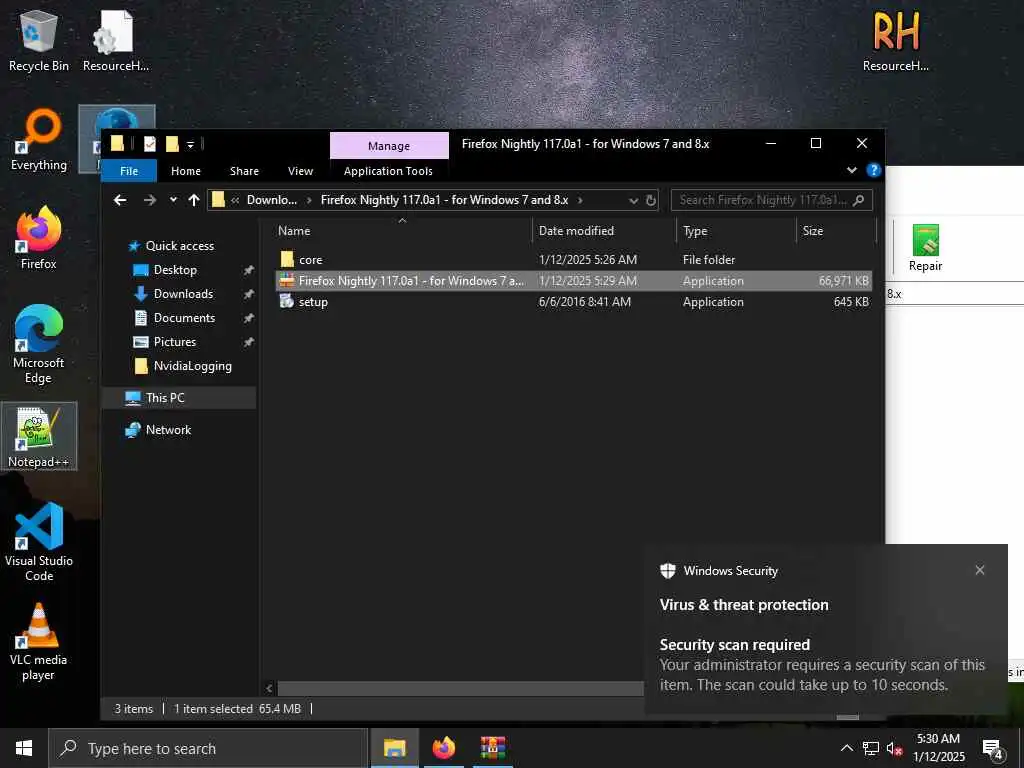Image resolution: width=1024 pixels, height=768 pixels.
Task: Select the setup application file
Action: [x=573, y=302]
